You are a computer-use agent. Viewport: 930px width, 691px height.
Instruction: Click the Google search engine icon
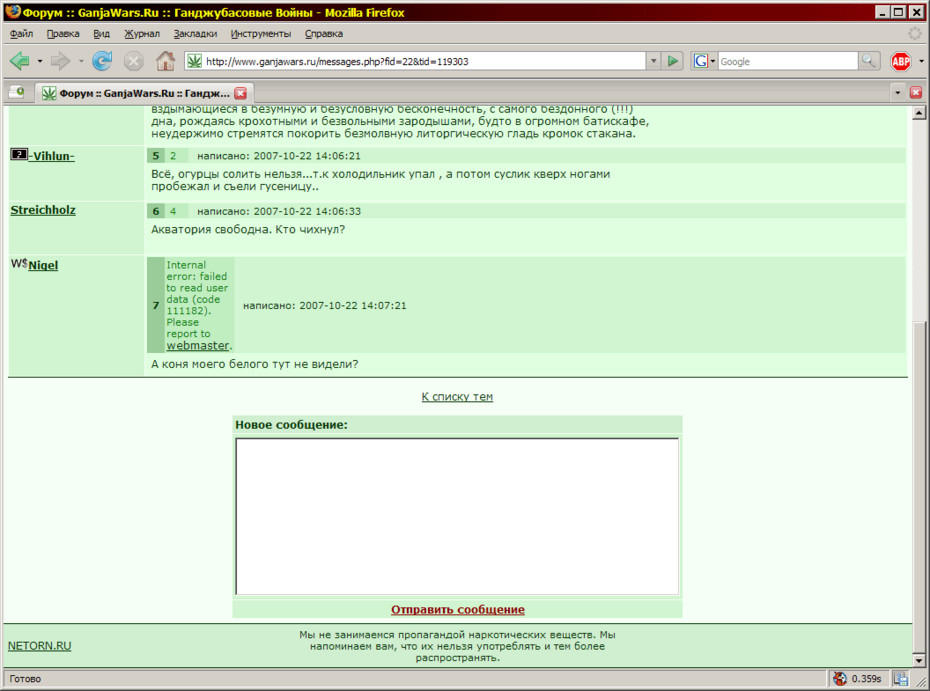click(700, 61)
